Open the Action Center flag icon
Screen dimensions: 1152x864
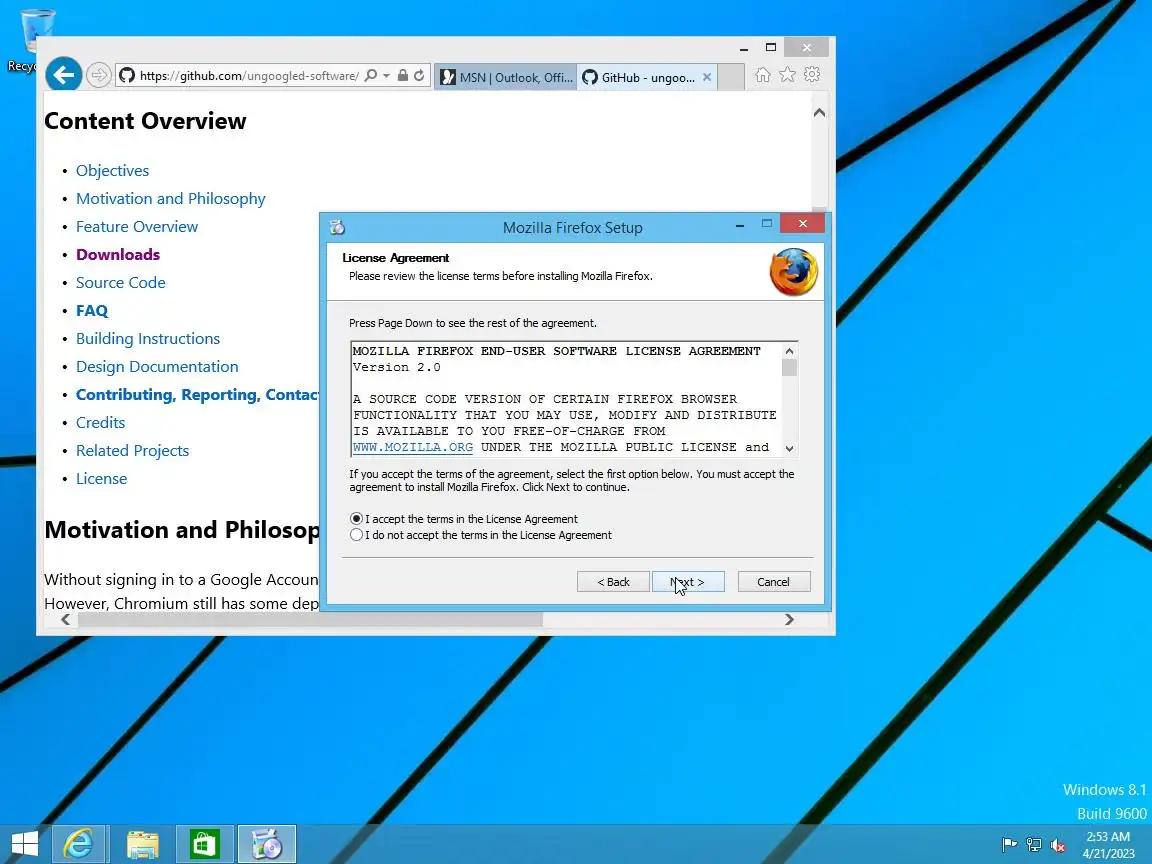tap(1009, 845)
